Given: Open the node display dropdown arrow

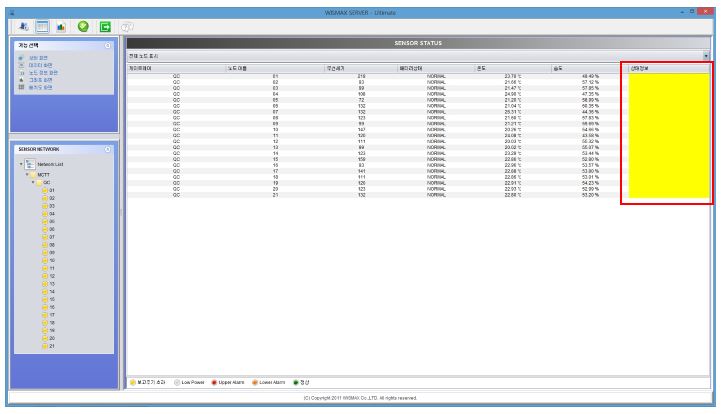Looking at the screenshot, I should [x=706, y=56].
